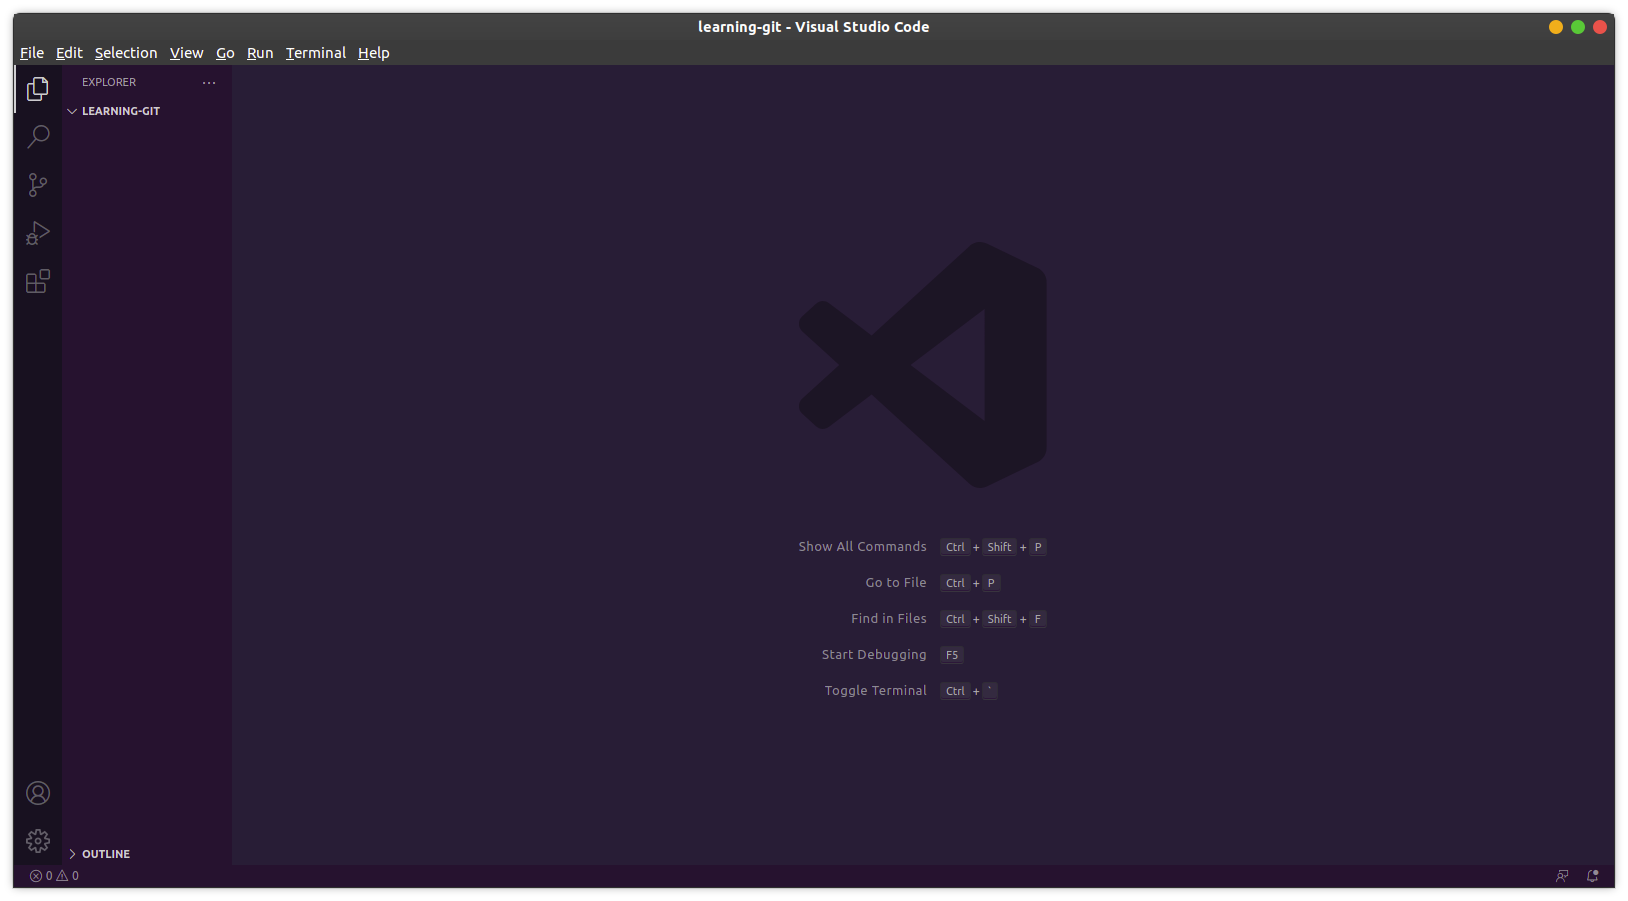This screenshot has height=901, width=1628.
Task: Click the Show All Commands label
Action: (x=862, y=547)
